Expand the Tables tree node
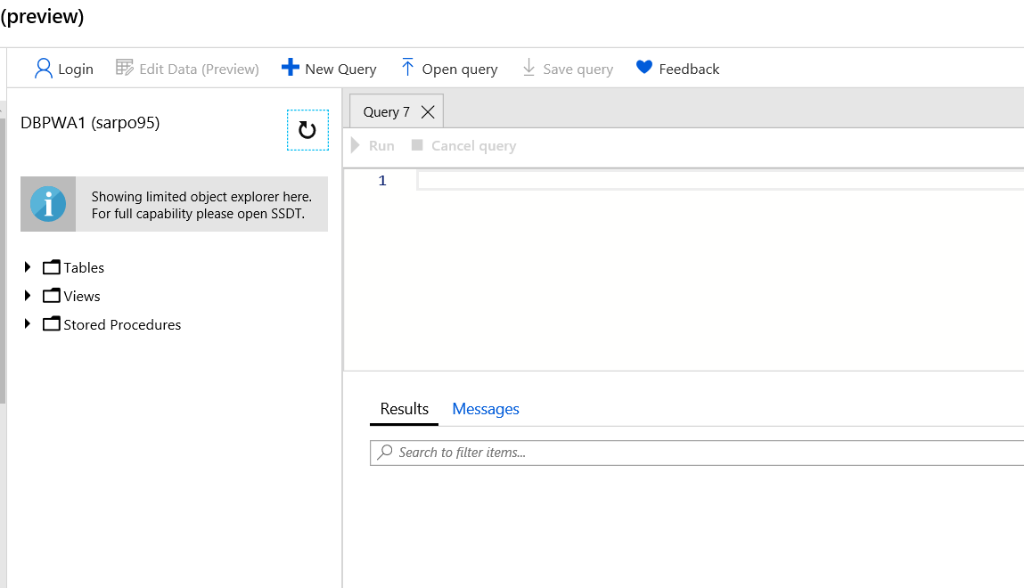The width and height of the screenshot is (1024, 588). pyautogui.click(x=27, y=267)
